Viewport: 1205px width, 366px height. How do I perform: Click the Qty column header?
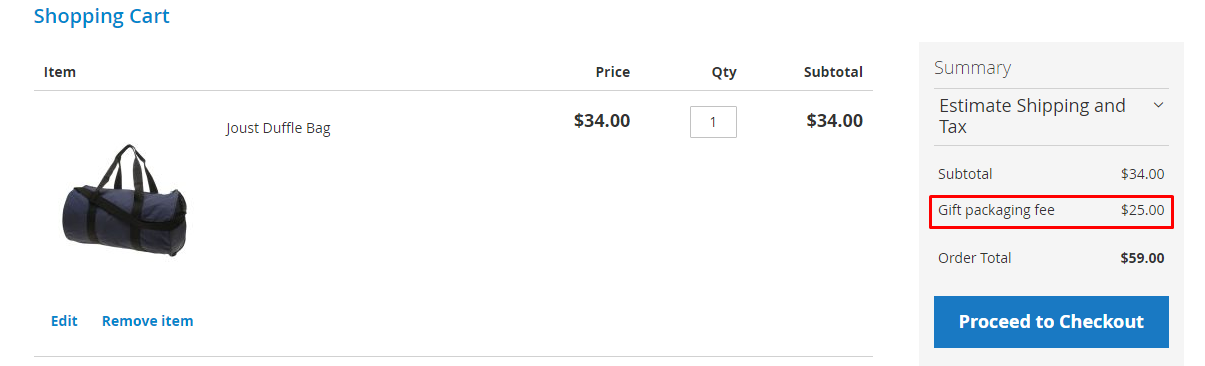click(724, 72)
